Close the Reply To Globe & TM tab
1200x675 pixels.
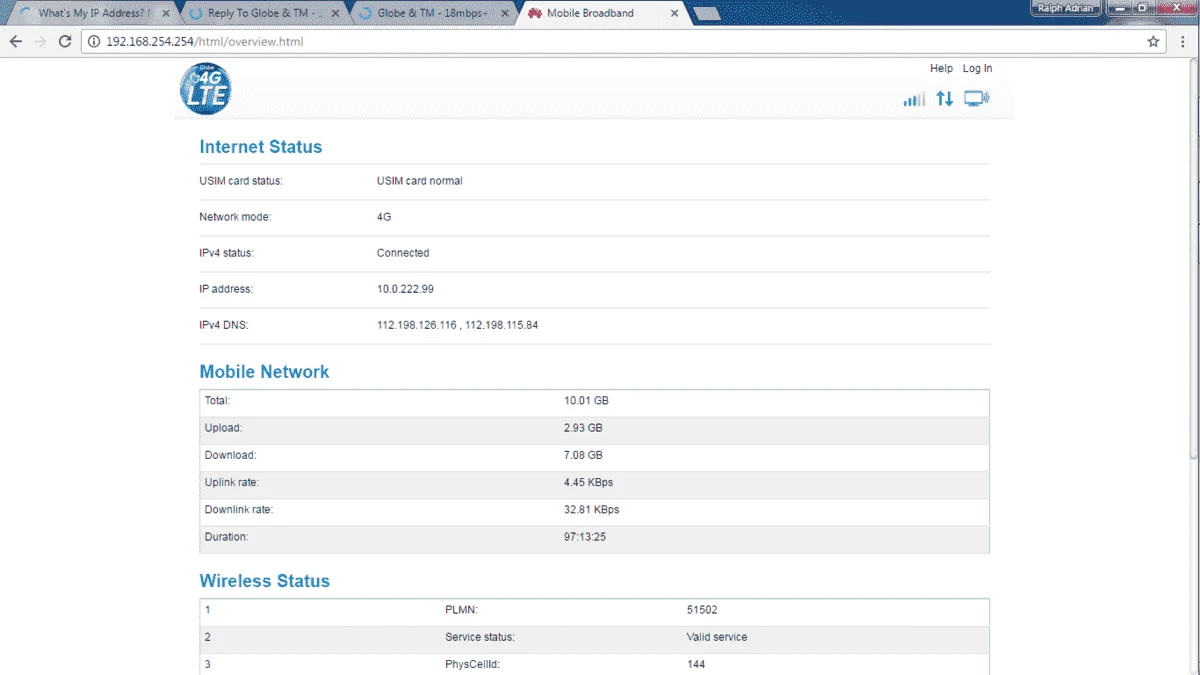[x=335, y=14]
